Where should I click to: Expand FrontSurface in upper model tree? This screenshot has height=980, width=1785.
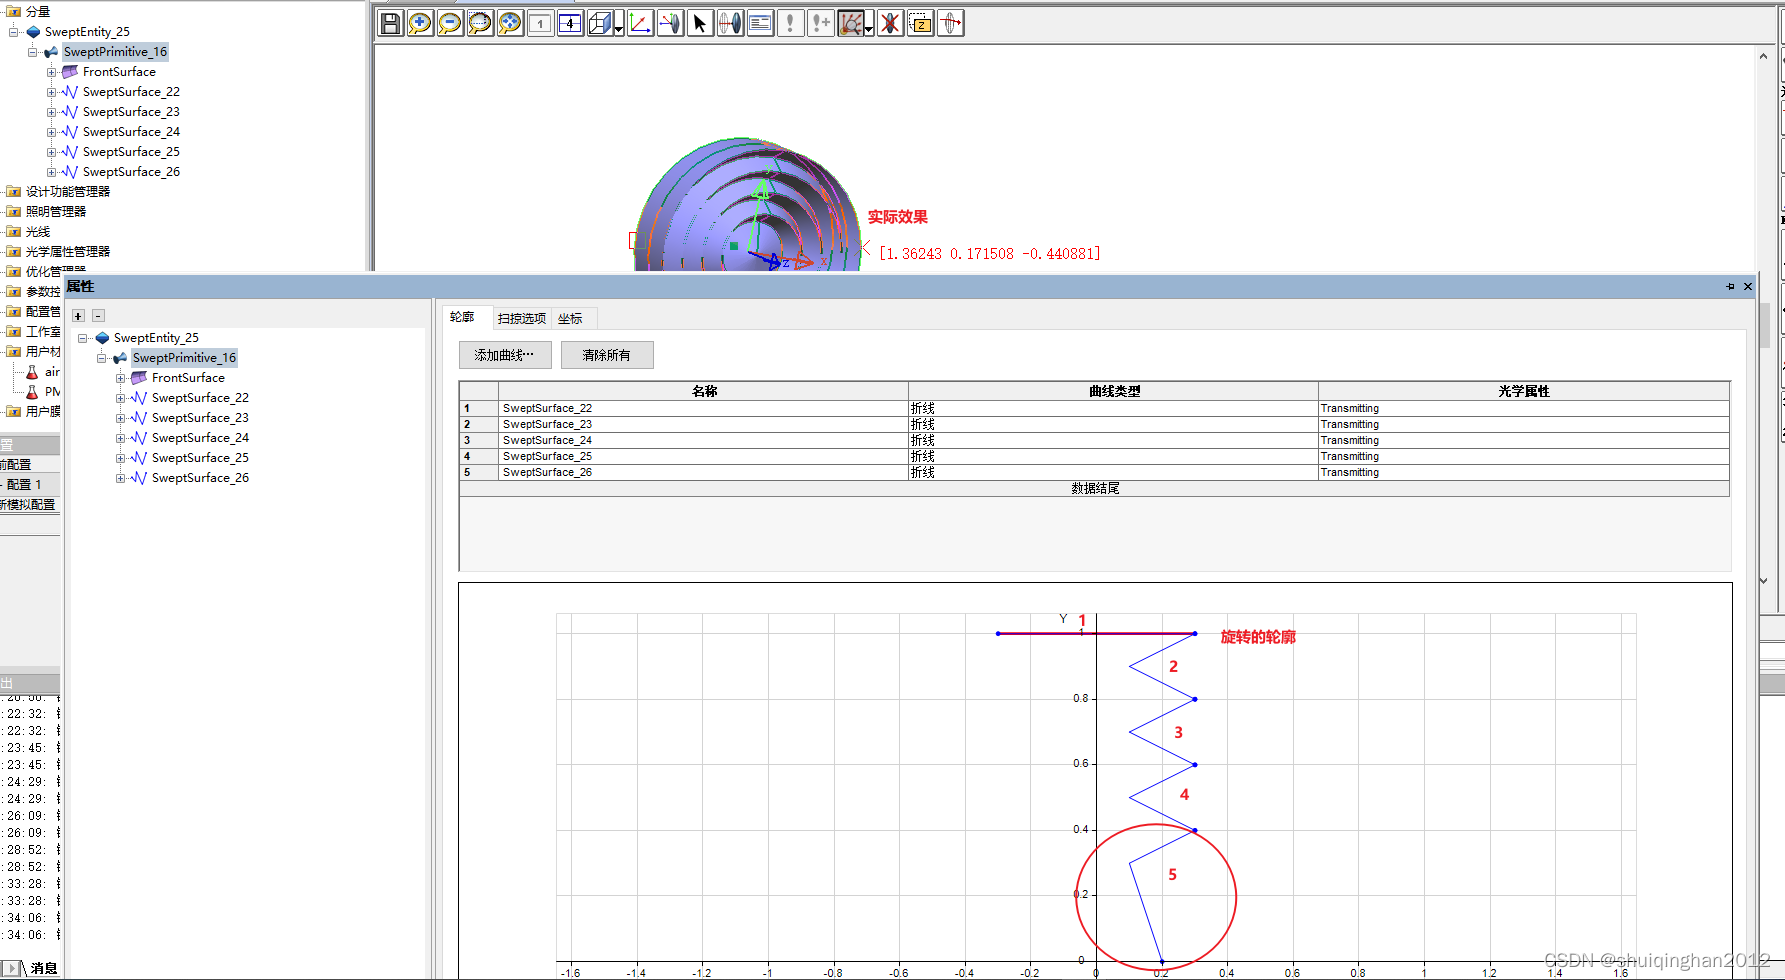pyautogui.click(x=52, y=72)
